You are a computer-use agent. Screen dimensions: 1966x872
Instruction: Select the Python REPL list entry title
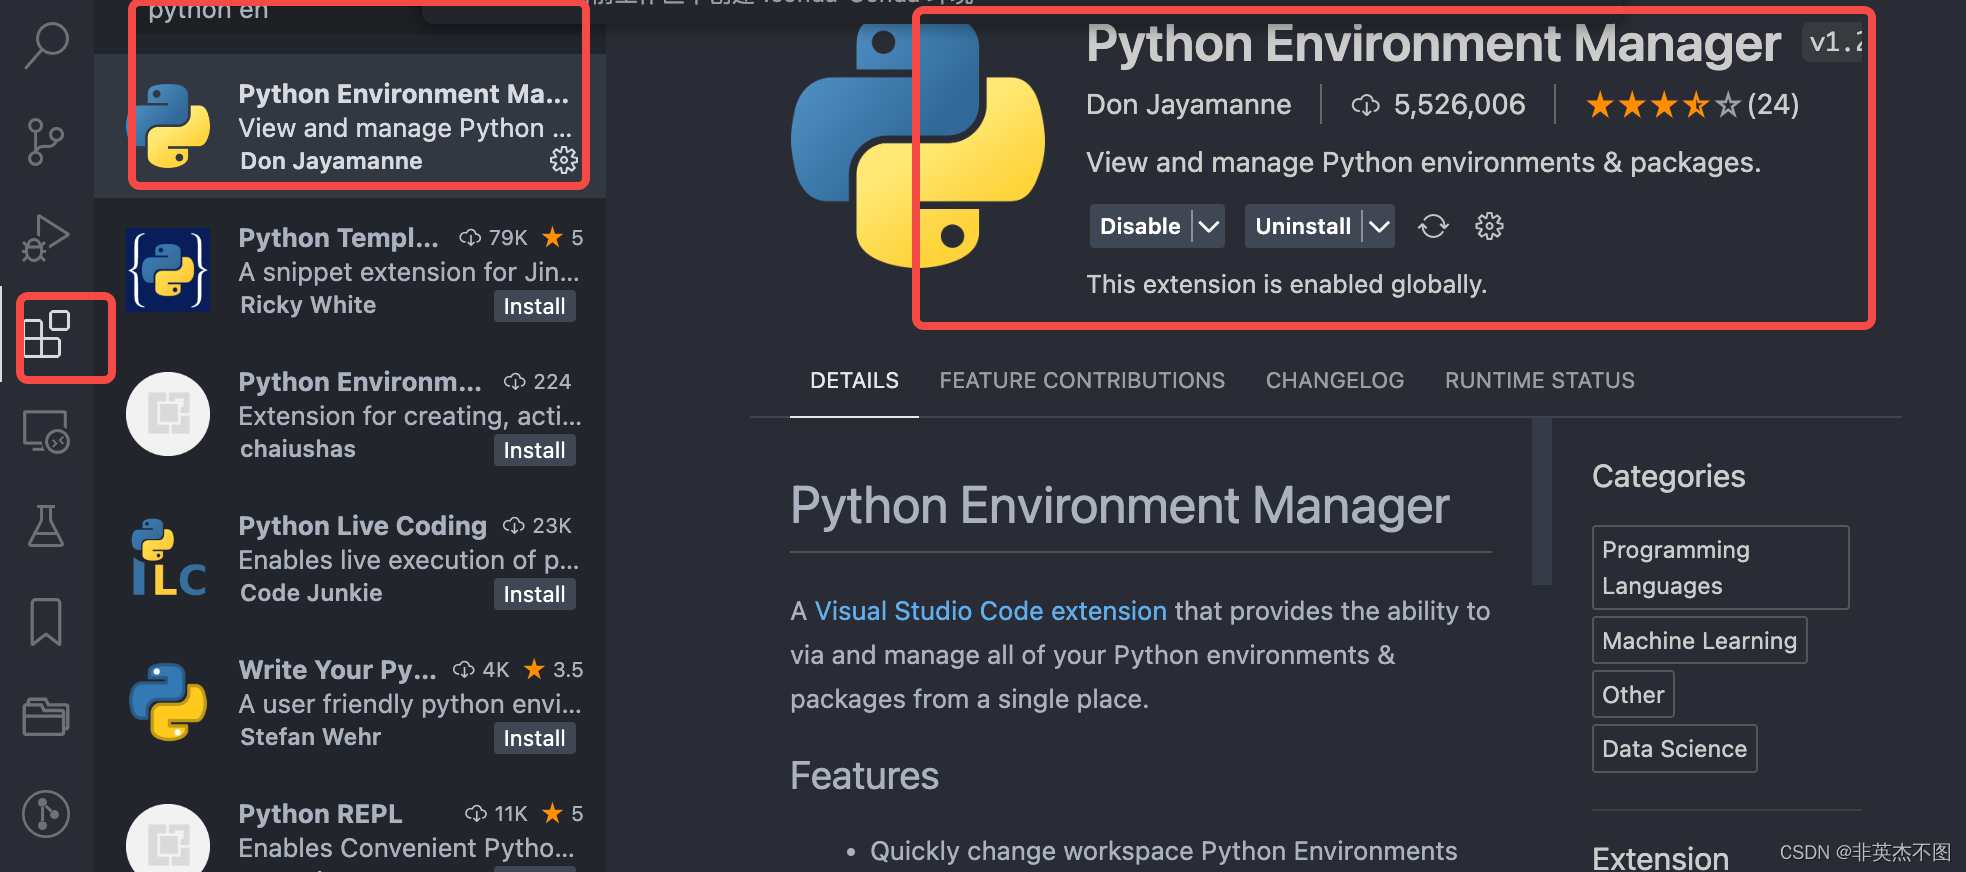(320, 814)
